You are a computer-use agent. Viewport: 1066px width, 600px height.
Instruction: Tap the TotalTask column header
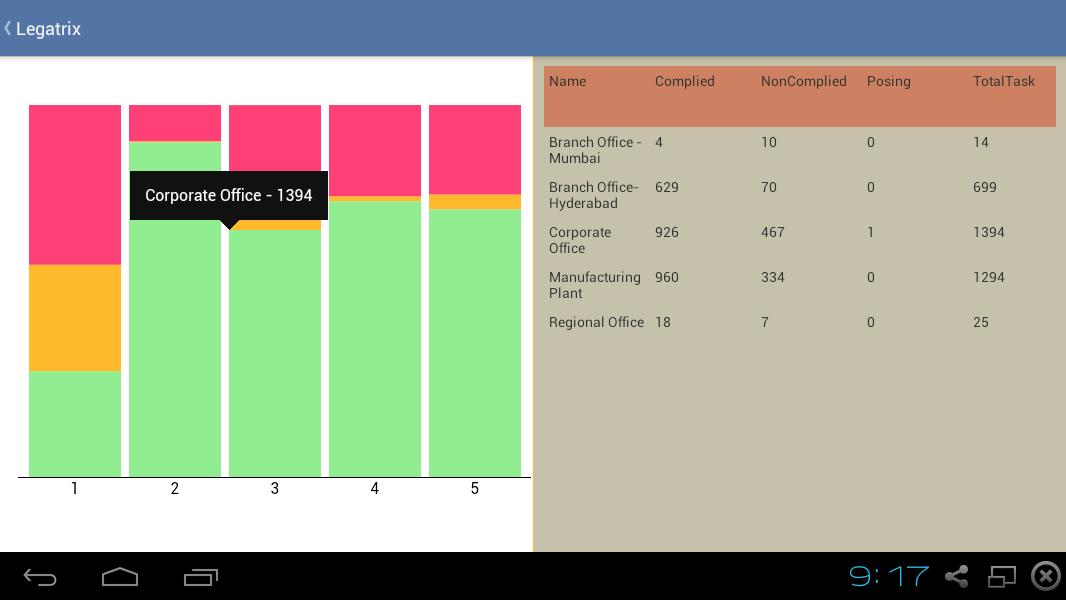coord(1003,82)
